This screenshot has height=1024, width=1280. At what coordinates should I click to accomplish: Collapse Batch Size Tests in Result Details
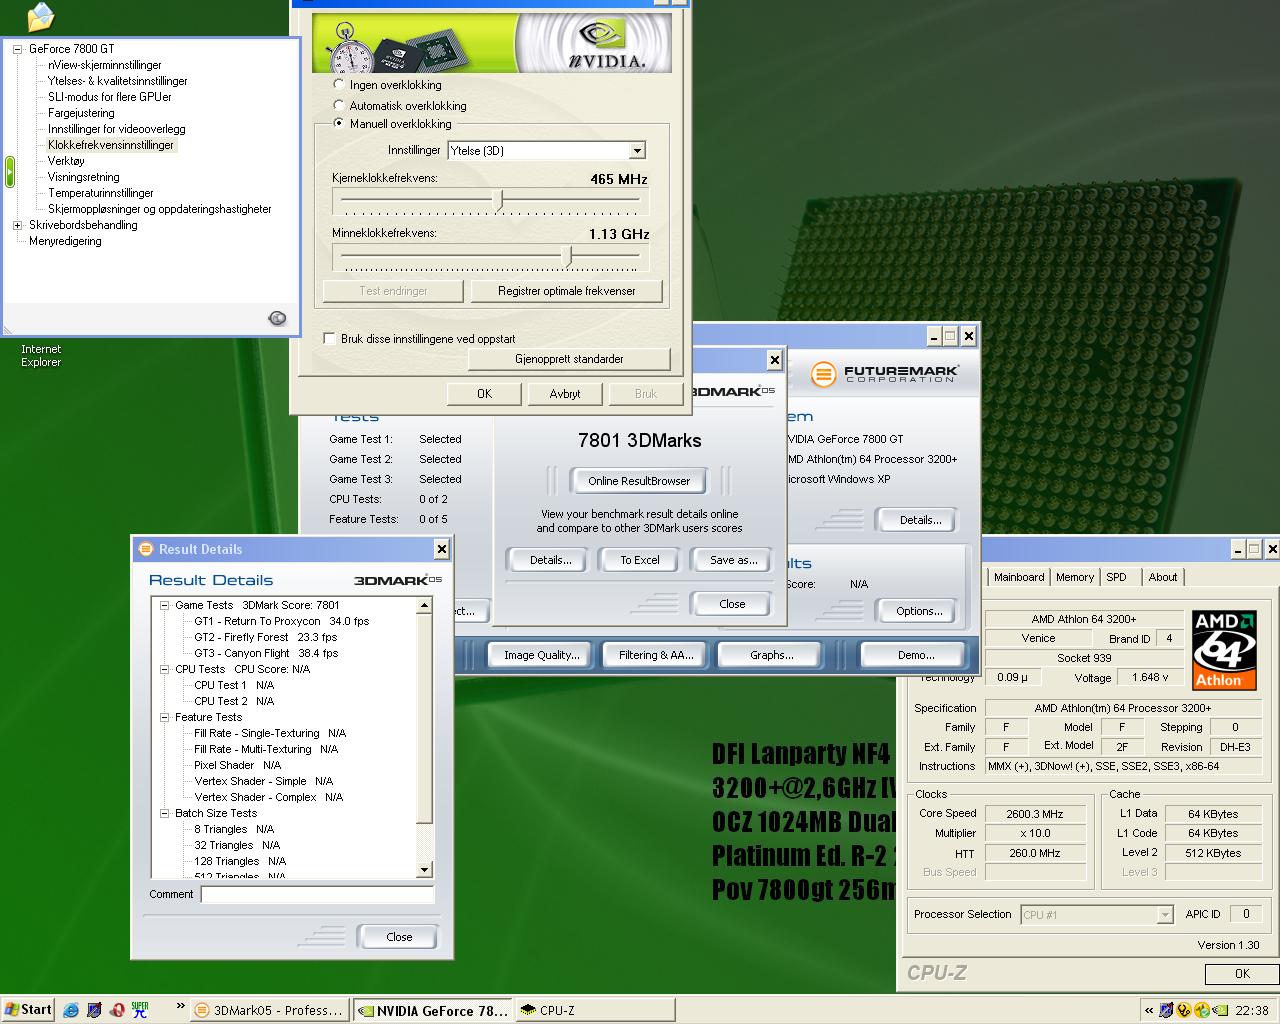point(165,813)
